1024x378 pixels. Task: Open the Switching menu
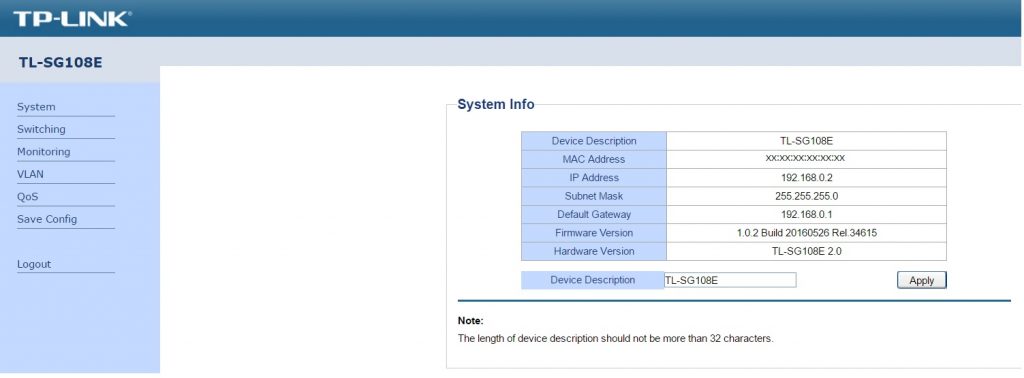41,129
